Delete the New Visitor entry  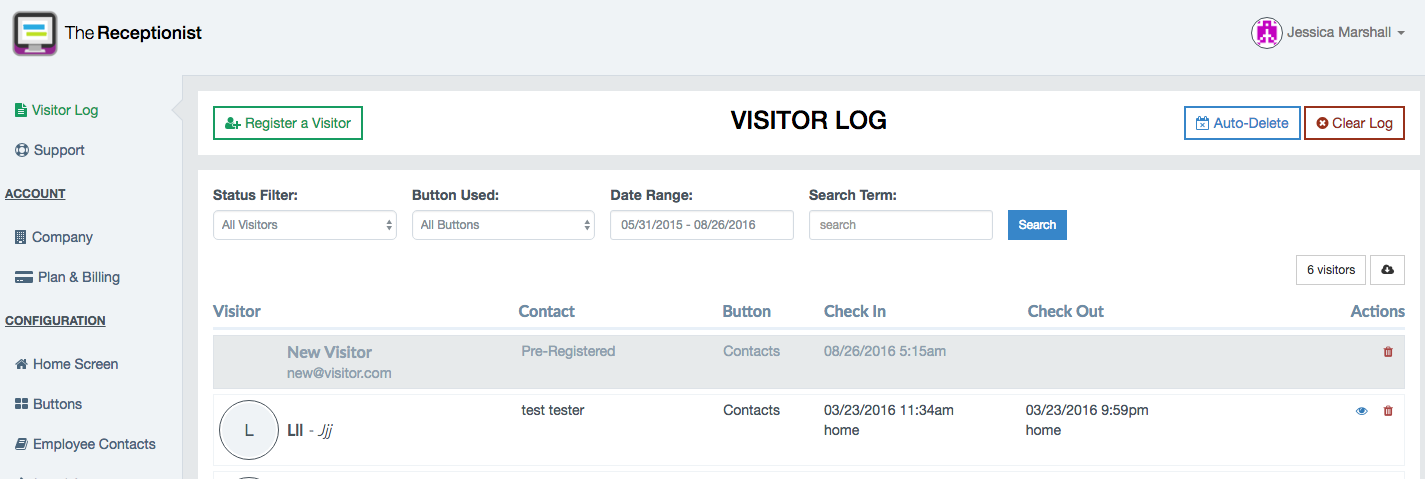(1388, 352)
